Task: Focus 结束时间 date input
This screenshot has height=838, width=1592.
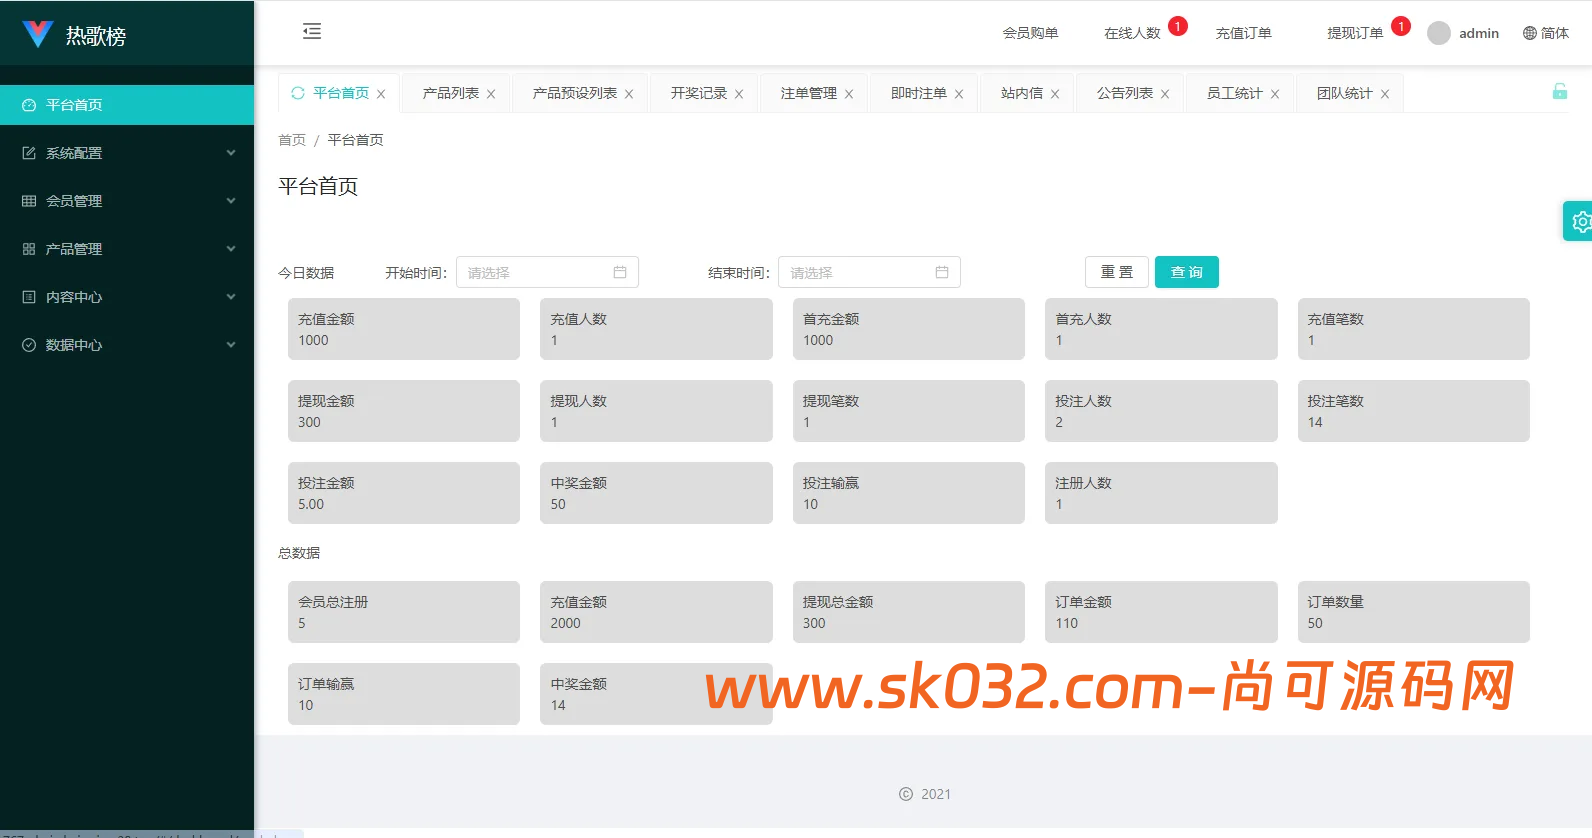Action: tap(869, 272)
